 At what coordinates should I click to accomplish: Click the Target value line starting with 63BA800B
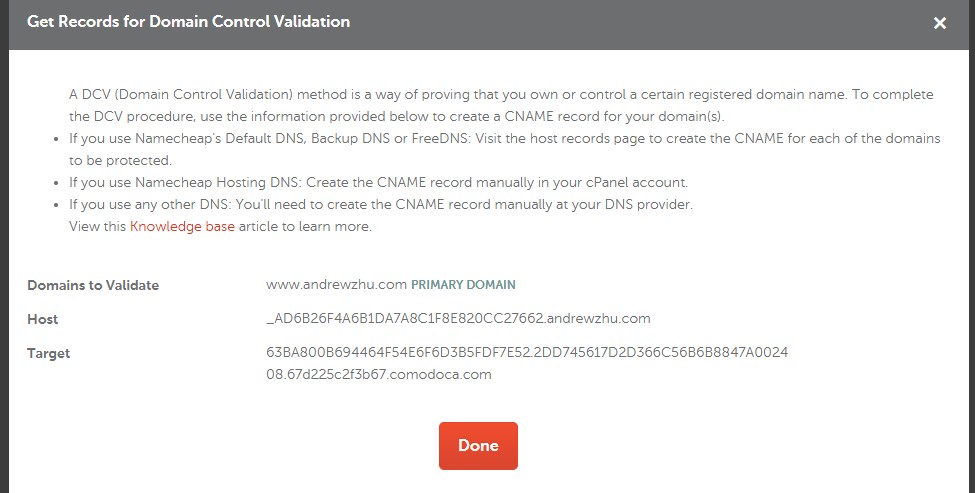pos(527,353)
